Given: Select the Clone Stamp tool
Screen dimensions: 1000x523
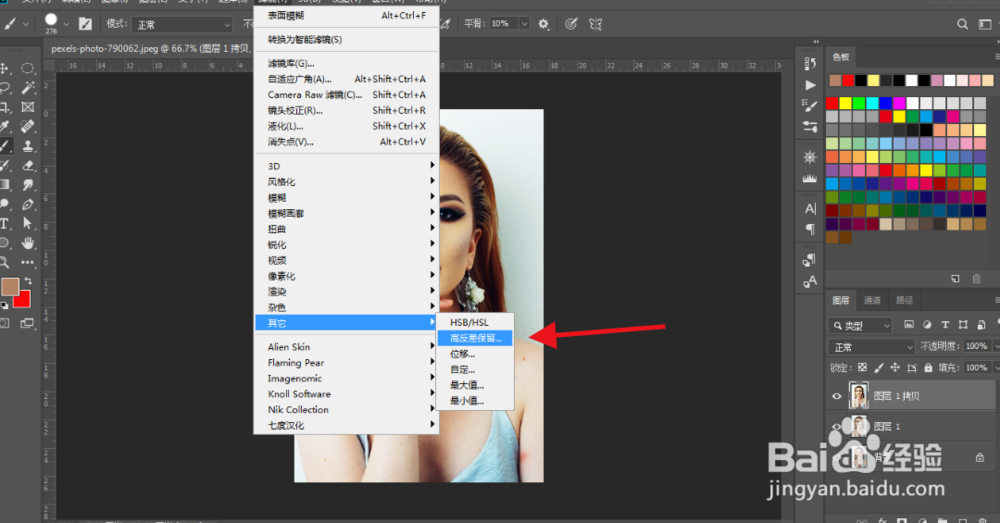Looking at the screenshot, I should point(27,146).
